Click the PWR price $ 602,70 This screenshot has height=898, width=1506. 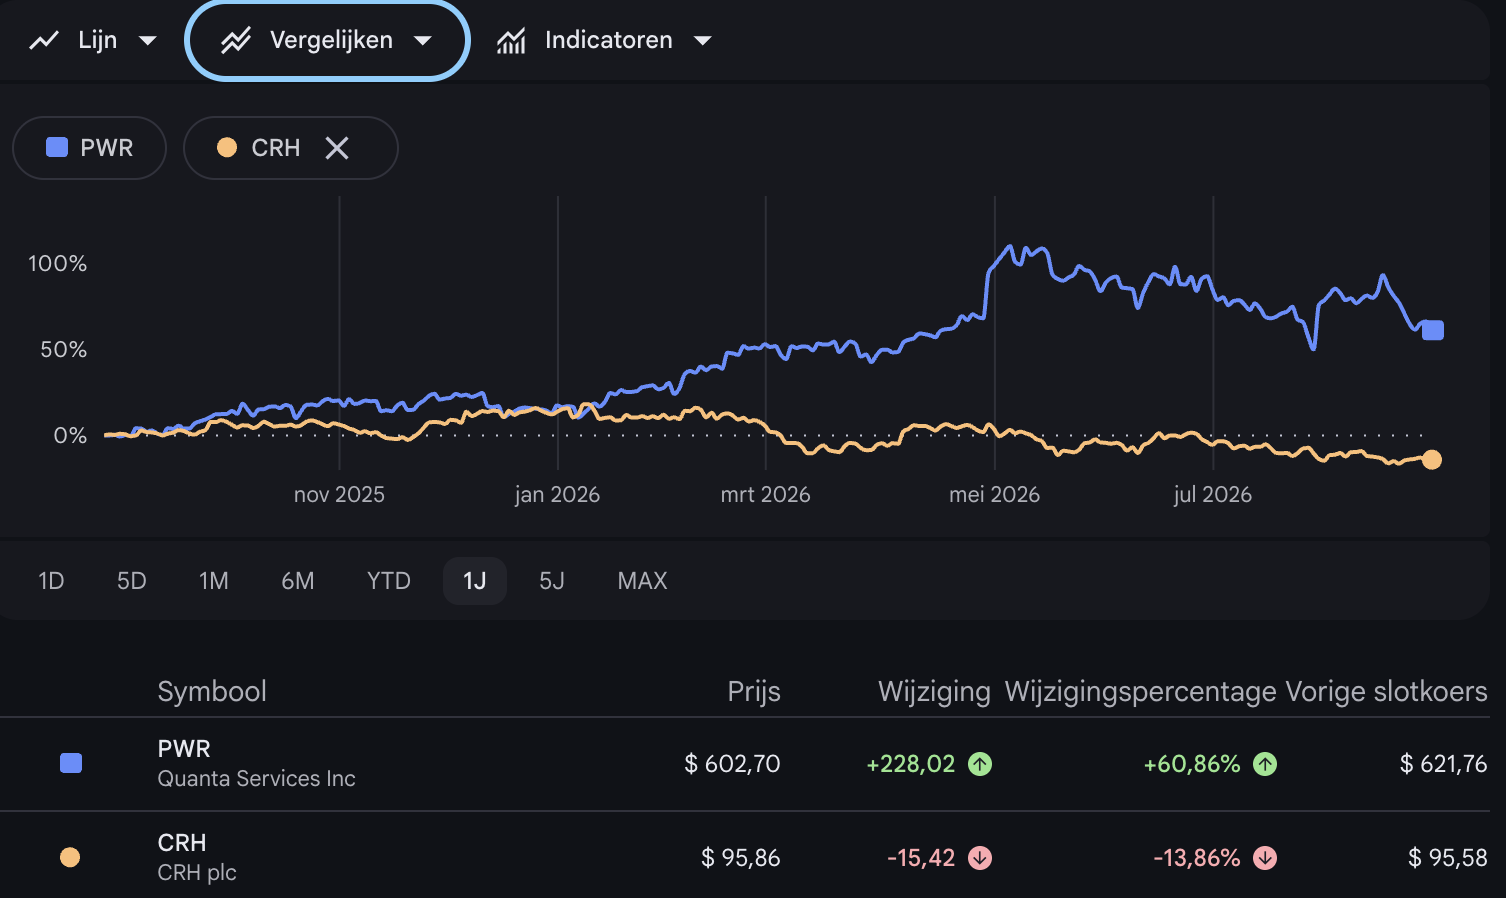732,764
